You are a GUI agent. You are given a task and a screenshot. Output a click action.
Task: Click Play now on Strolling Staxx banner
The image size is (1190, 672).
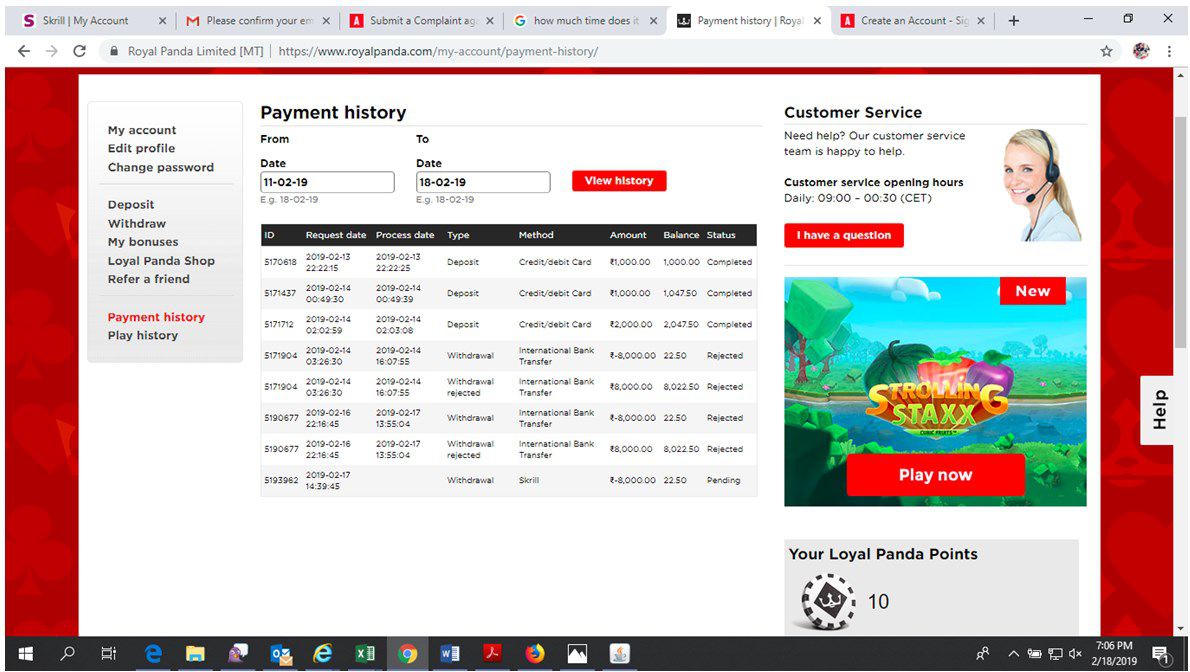[x=936, y=475]
